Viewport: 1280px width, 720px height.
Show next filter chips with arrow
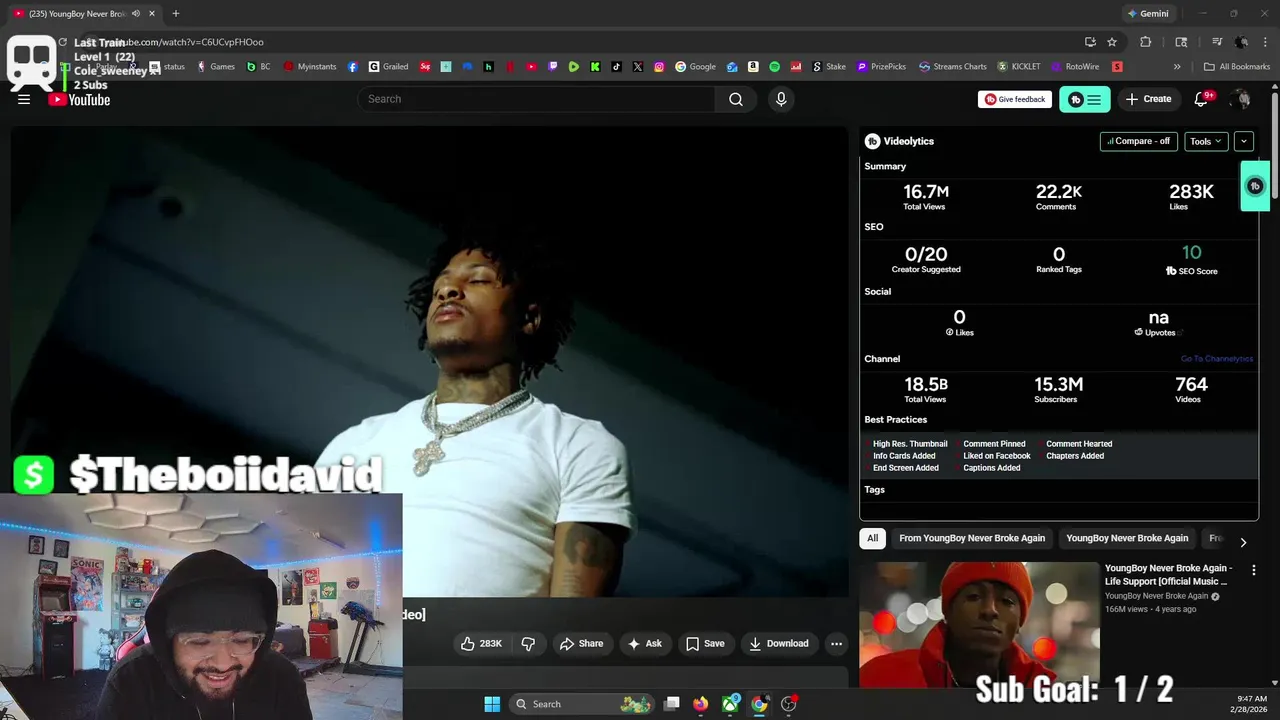(x=1243, y=542)
